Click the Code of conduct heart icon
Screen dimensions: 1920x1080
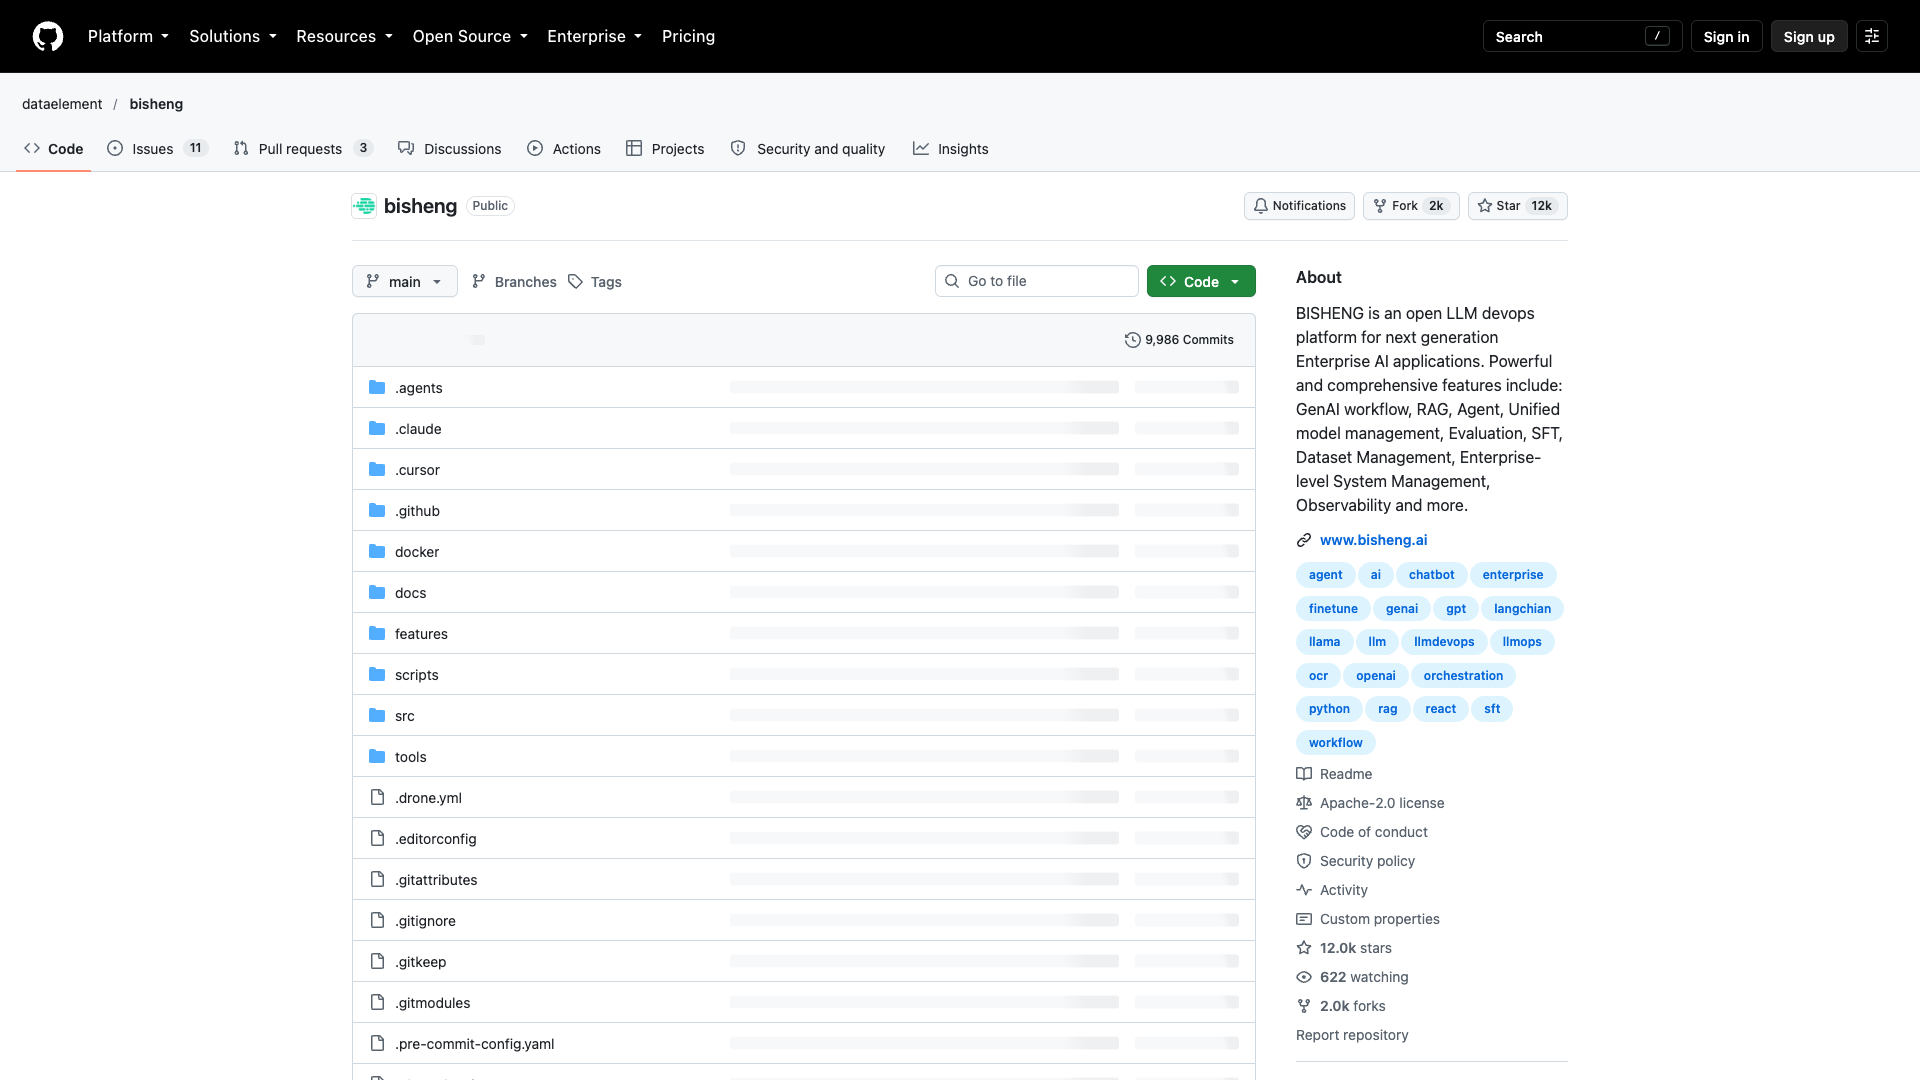(1304, 832)
